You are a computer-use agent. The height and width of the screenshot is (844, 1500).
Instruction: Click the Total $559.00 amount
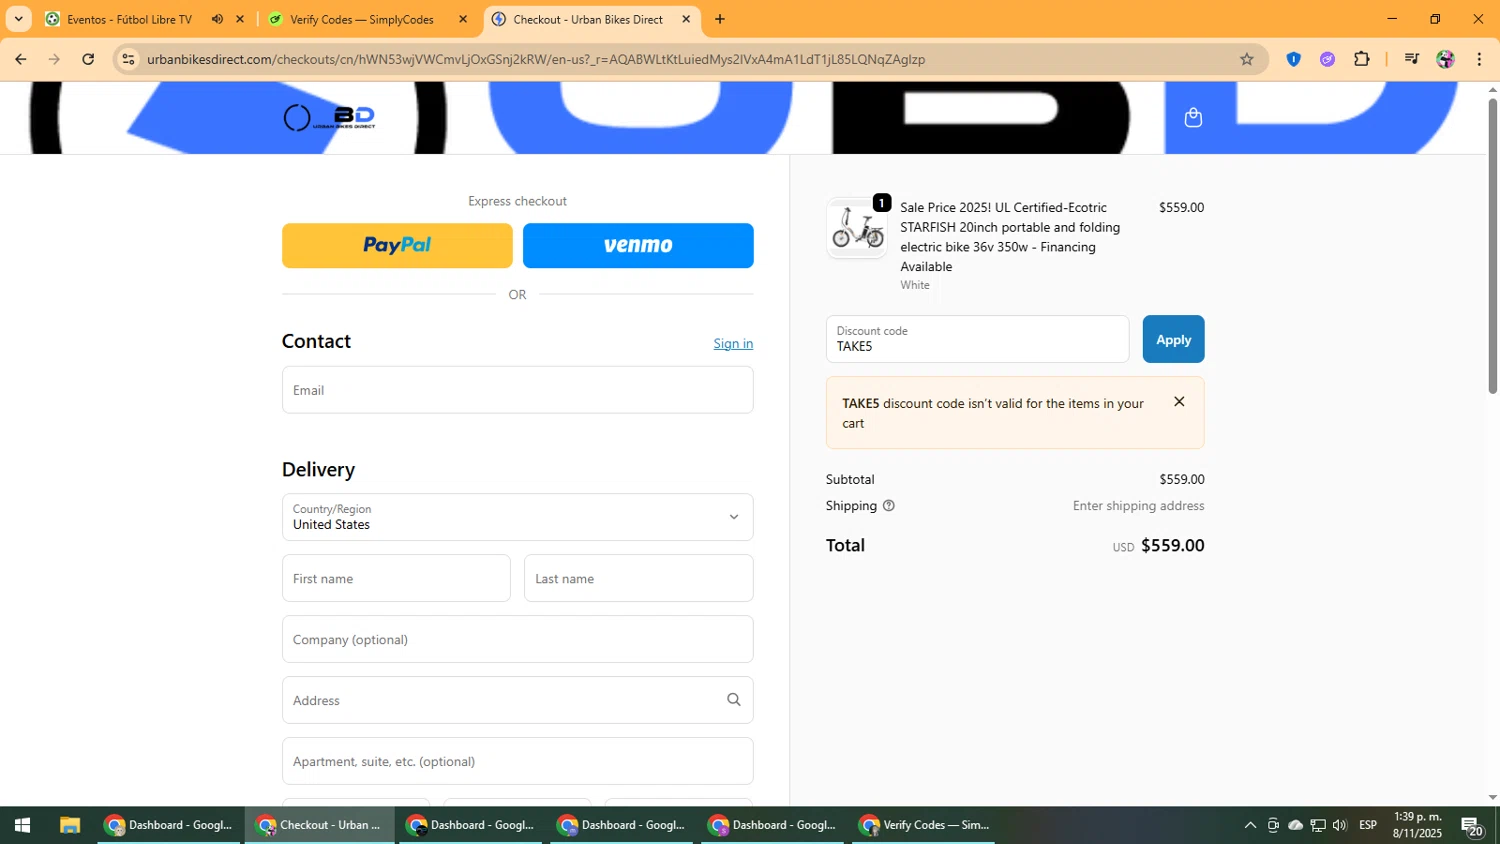pos(1172,545)
